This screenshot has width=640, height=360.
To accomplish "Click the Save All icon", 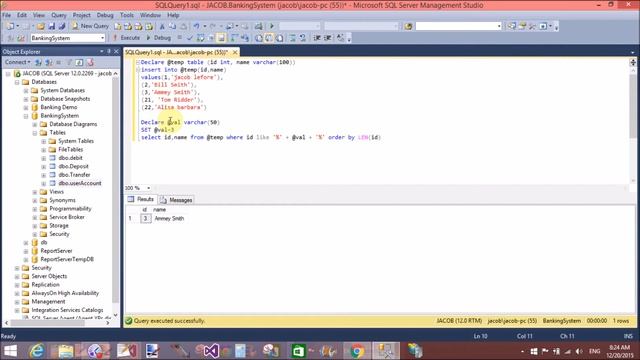I will tap(62, 26).
